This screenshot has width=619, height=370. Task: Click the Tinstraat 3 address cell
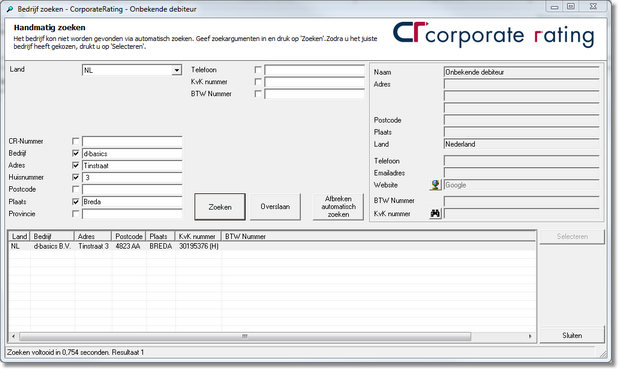[93, 246]
